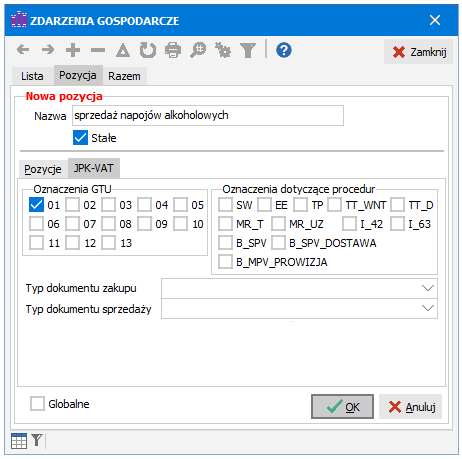Open filter funnel icon in toolbar
The width and height of the screenshot is (462, 459).
[248, 50]
